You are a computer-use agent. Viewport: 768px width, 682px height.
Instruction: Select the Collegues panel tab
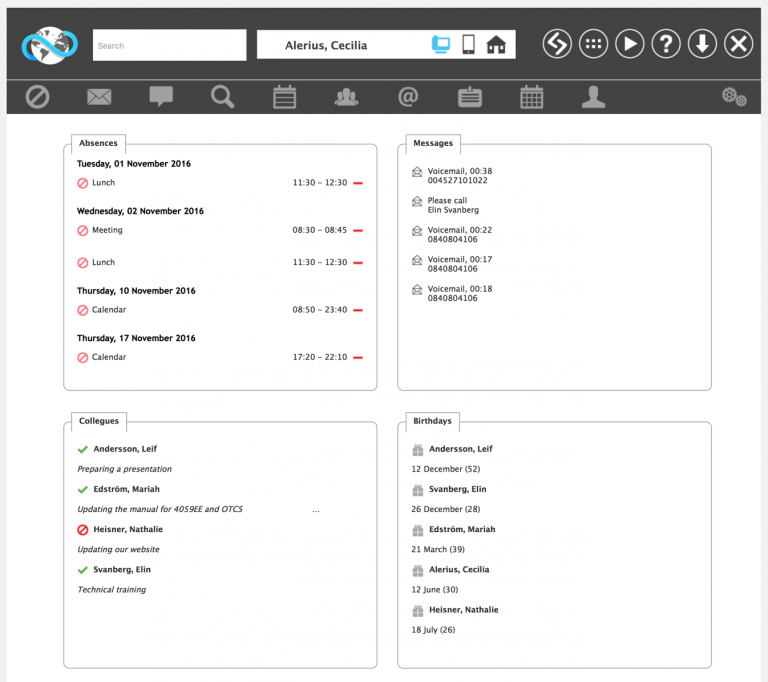pos(99,421)
